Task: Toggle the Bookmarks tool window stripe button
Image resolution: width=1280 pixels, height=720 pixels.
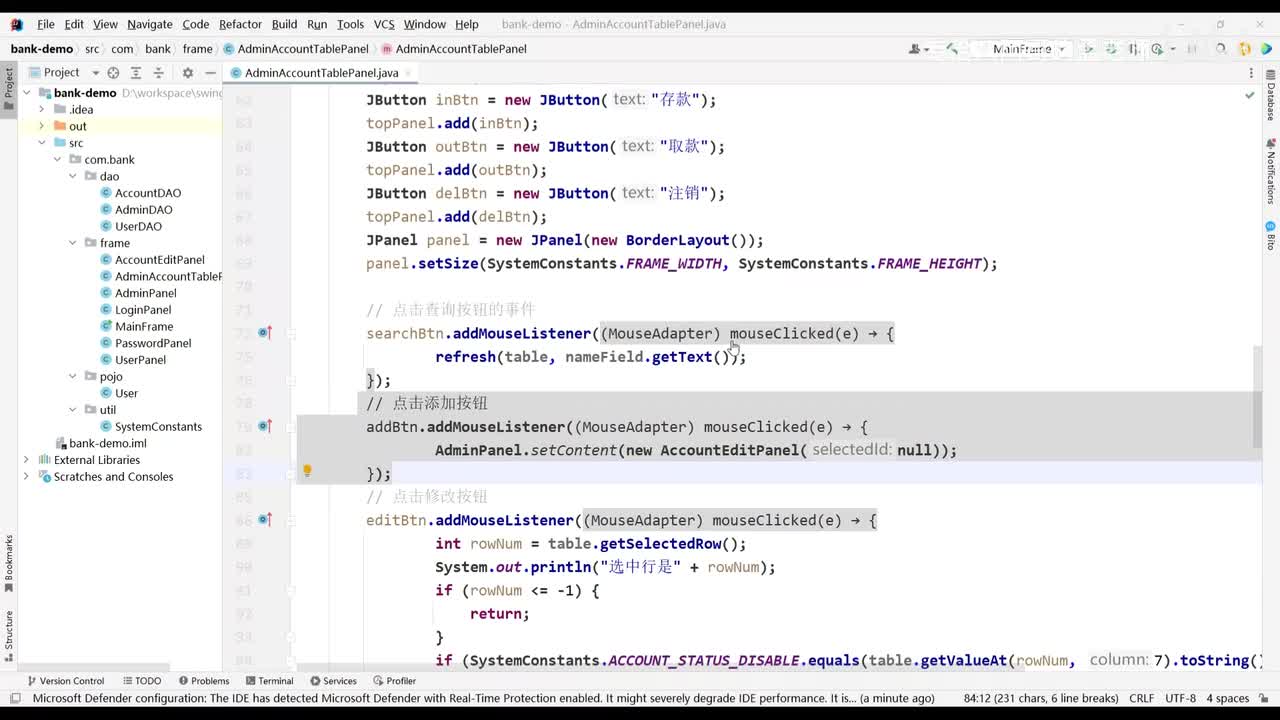Action: (9, 564)
